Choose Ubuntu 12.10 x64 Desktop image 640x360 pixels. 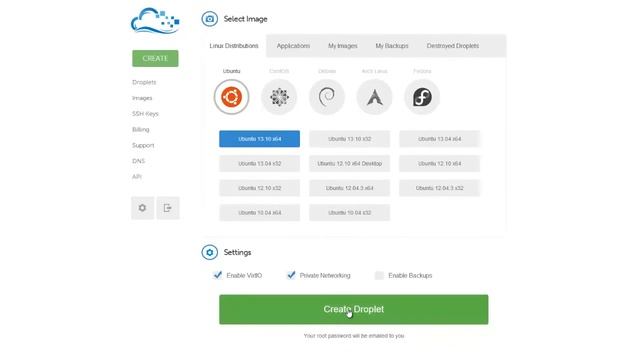point(349,163)
